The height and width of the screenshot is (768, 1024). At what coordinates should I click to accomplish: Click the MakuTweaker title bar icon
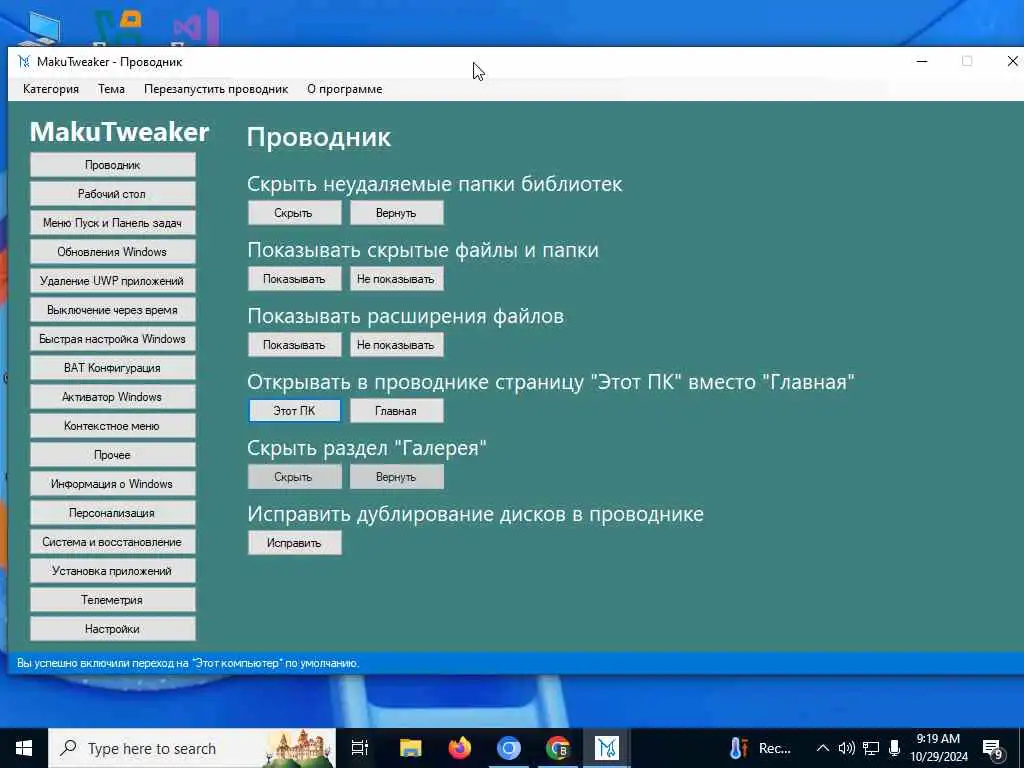pyautogui.click(x=24, y=61)
